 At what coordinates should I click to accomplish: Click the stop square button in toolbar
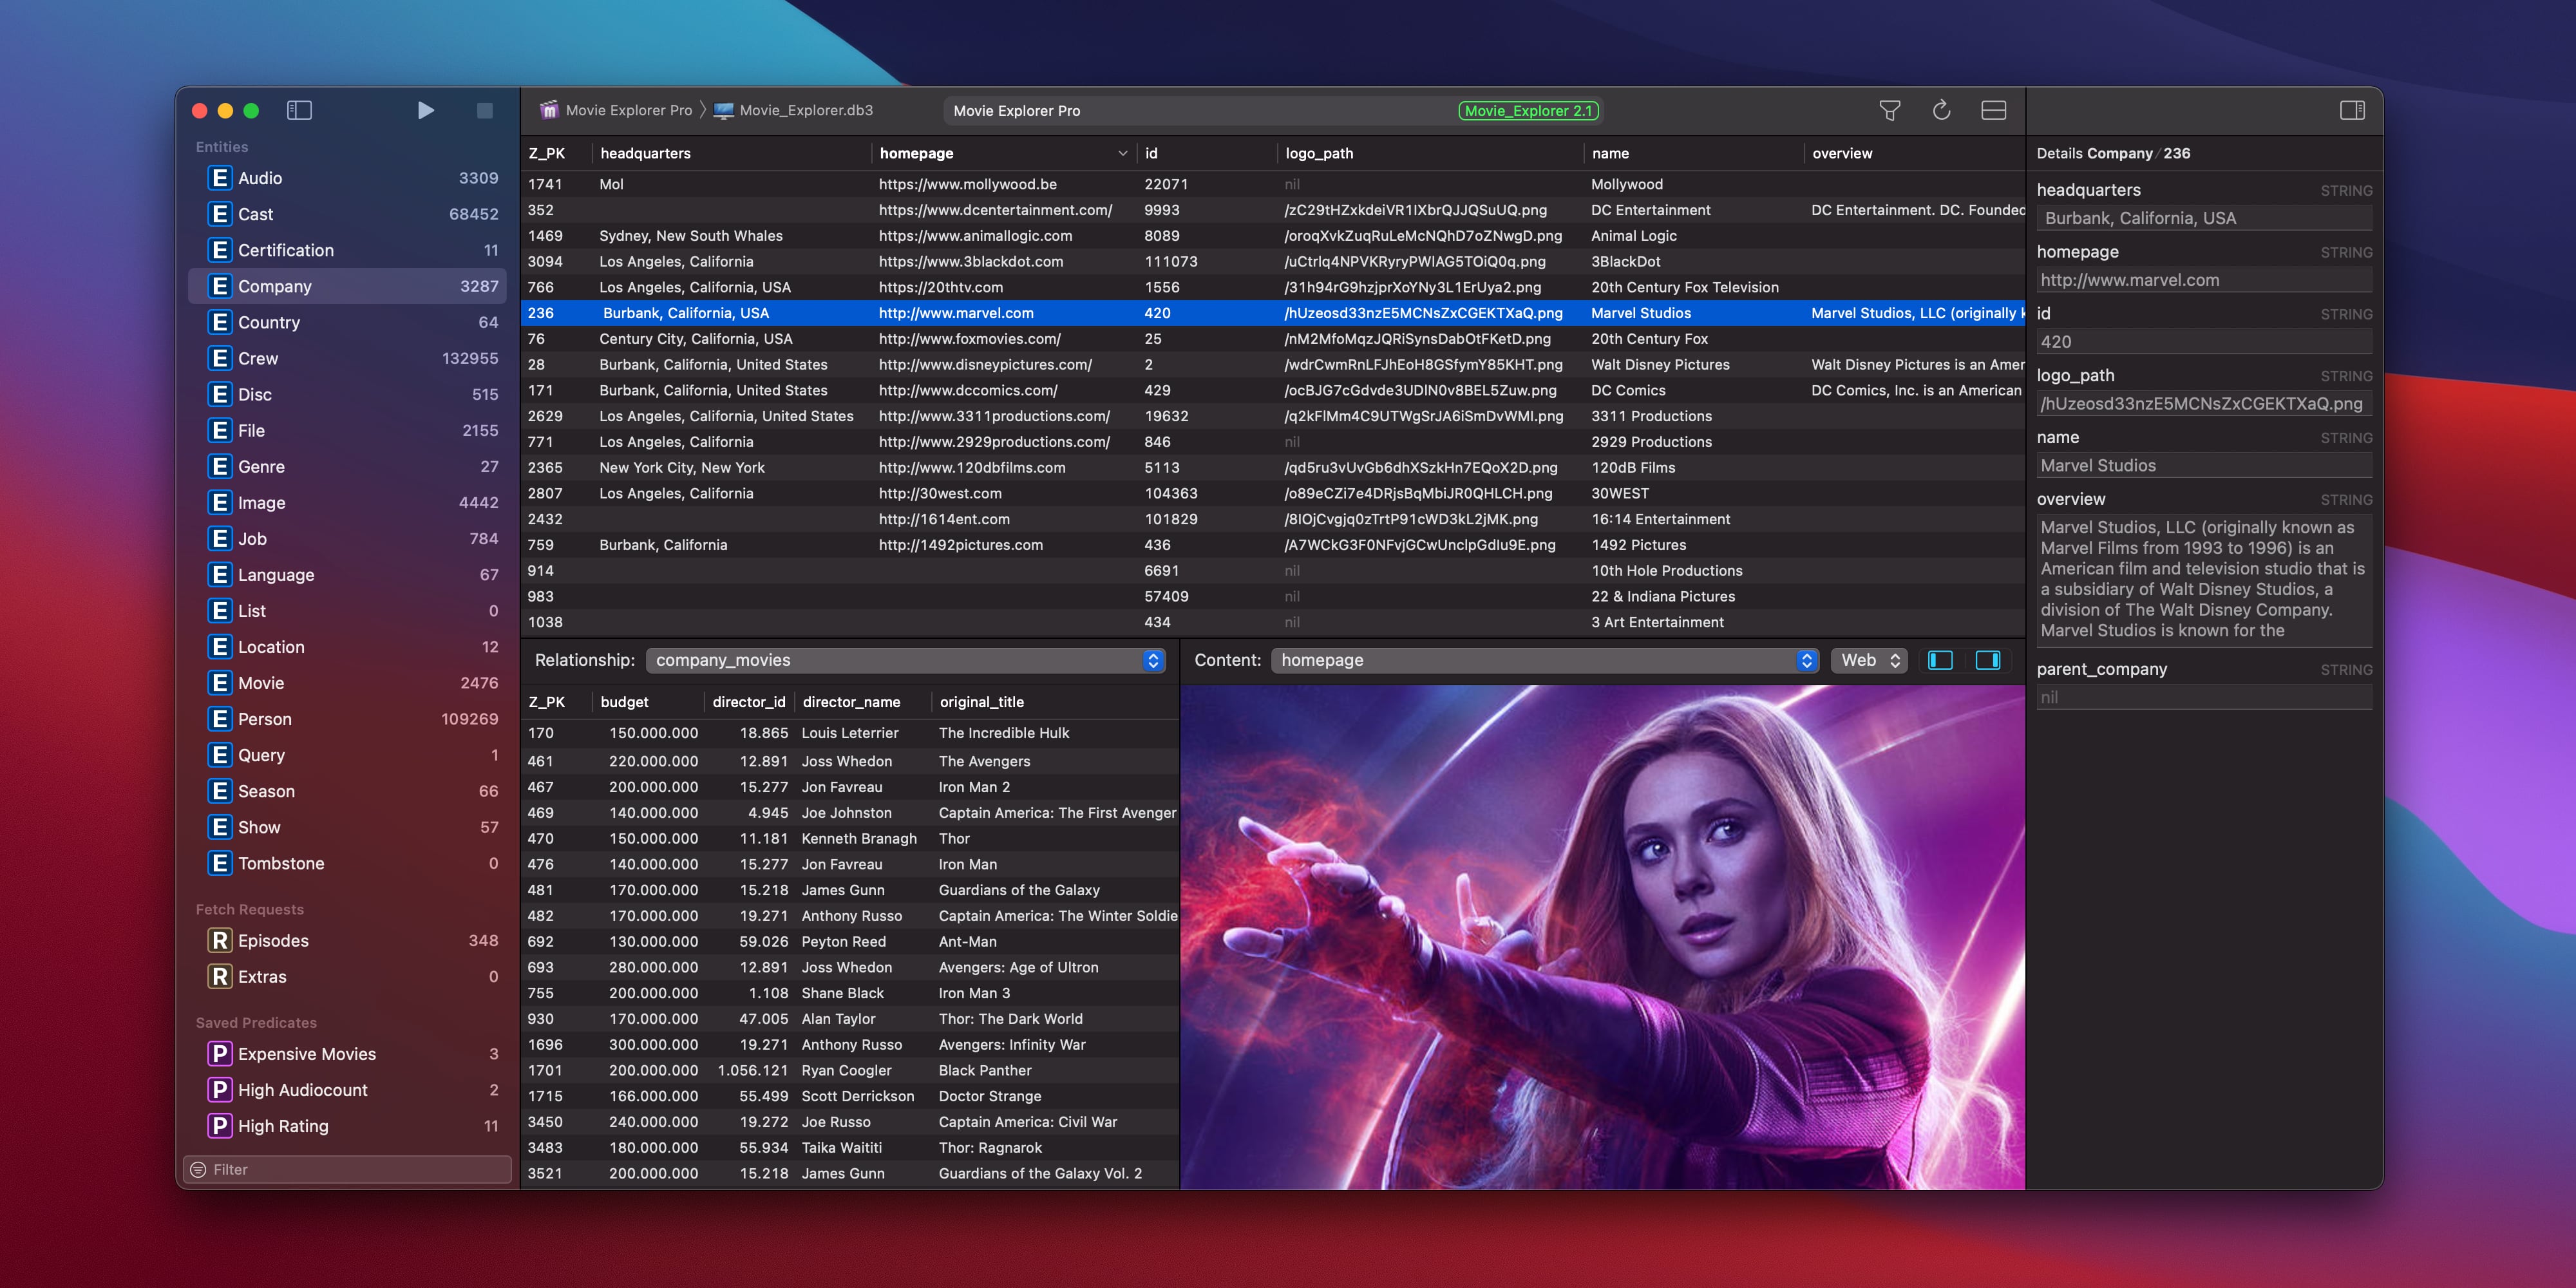[x=485, y=110]
